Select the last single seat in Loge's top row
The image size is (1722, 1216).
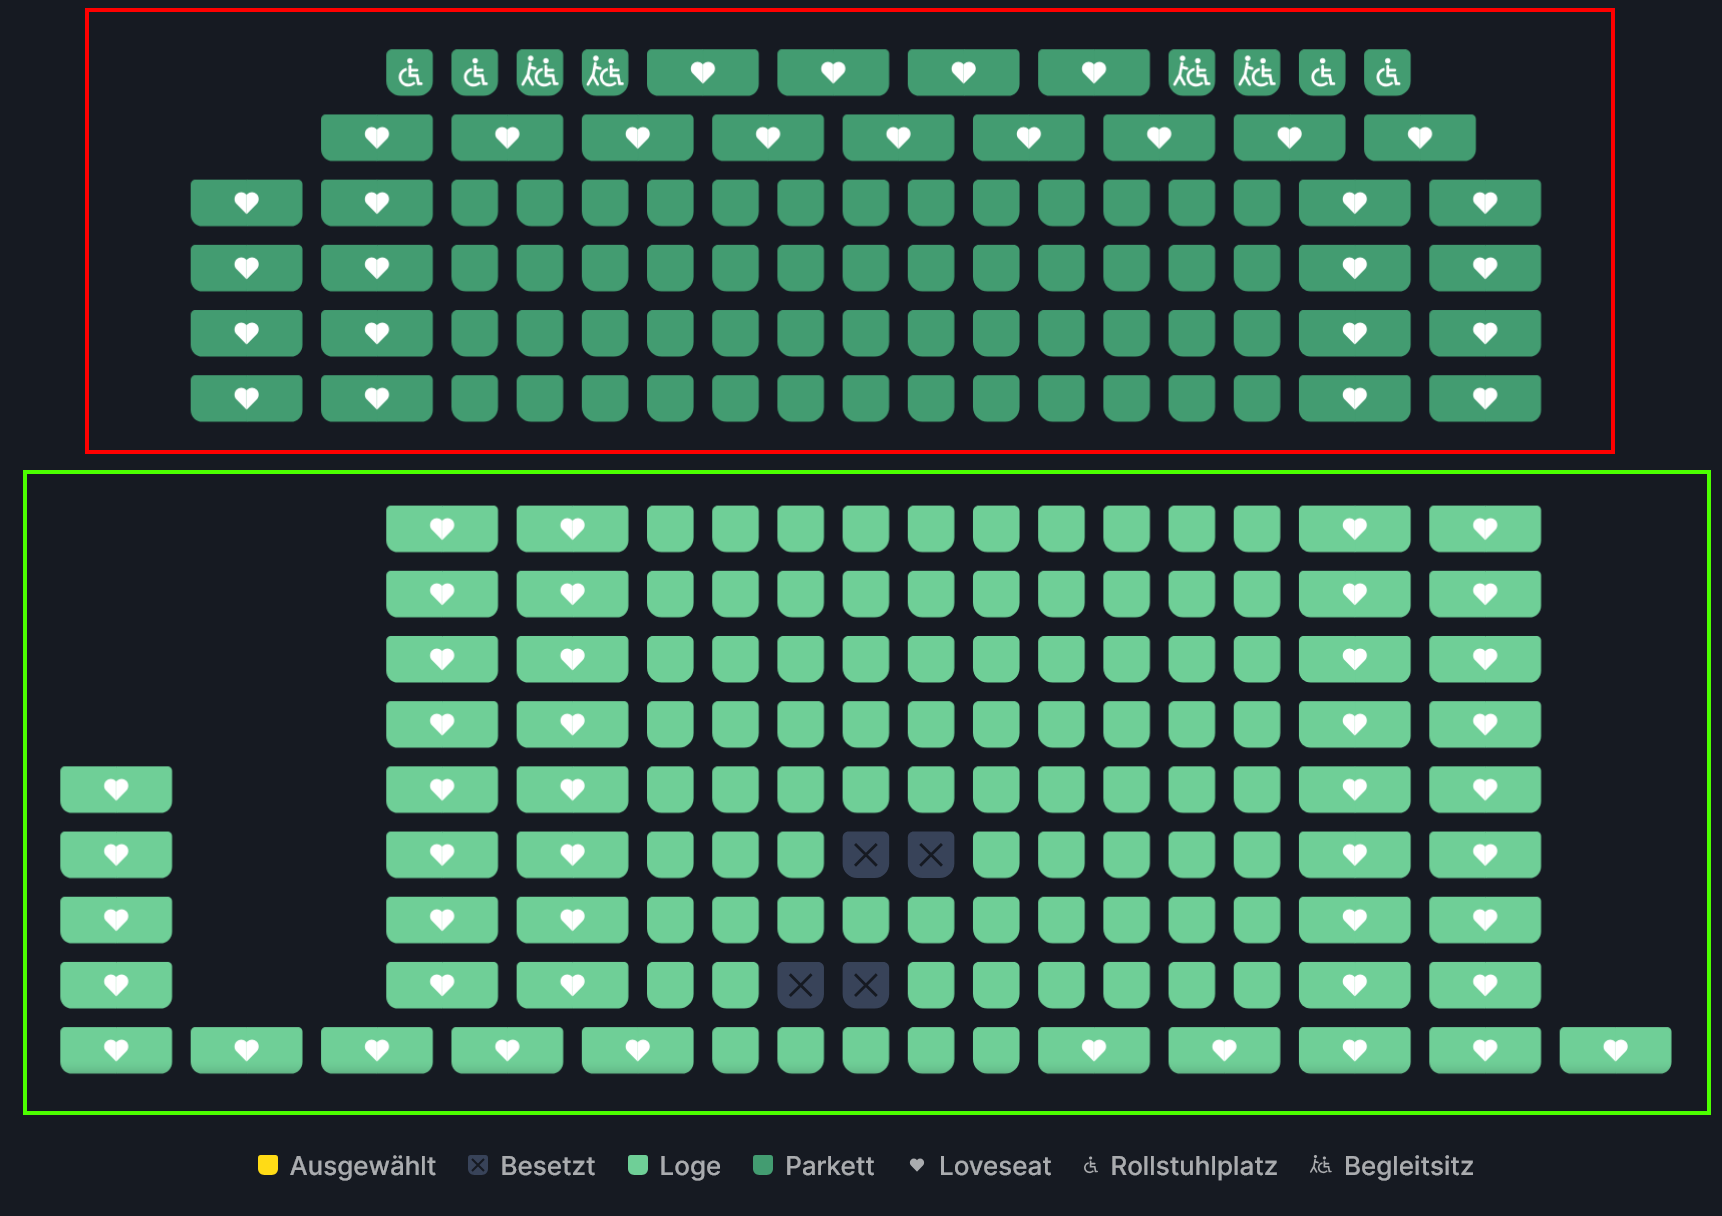(x=1257, y=529)
